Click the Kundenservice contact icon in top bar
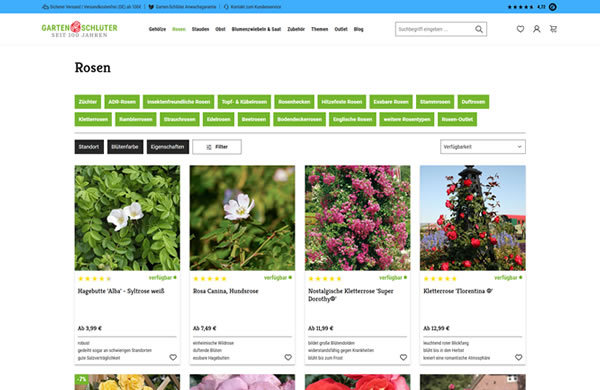Image resolution: width=600 pixels, height=390 pixels. click(x=226, y=7)
